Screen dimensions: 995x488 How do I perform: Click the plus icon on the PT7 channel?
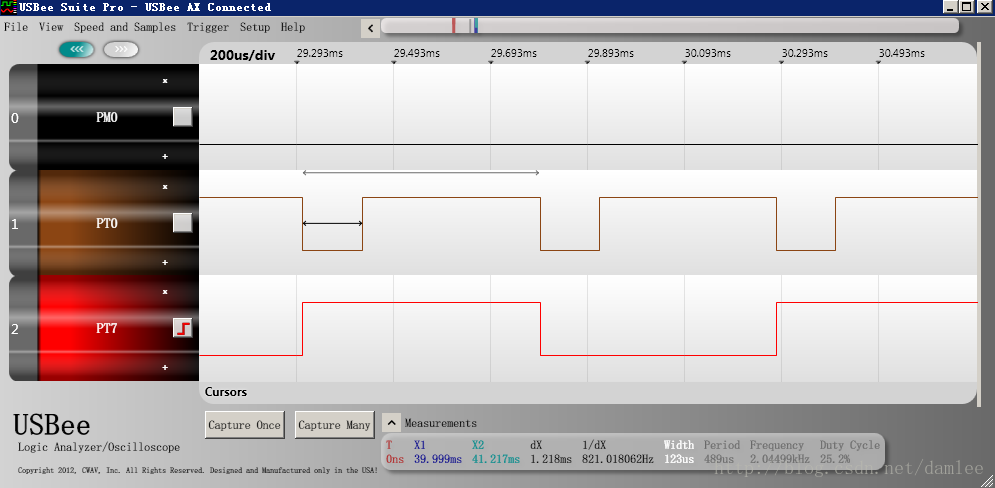(x=165, y=367)
